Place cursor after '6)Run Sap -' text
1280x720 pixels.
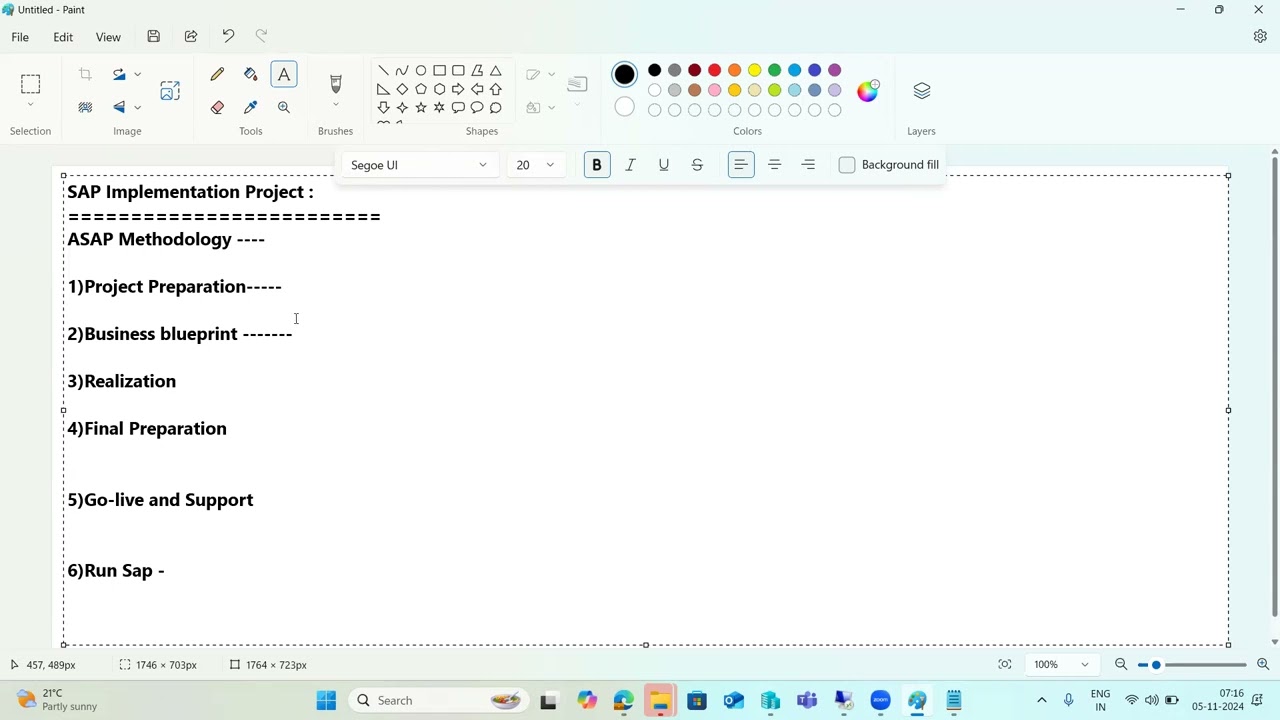click(167, 571)
